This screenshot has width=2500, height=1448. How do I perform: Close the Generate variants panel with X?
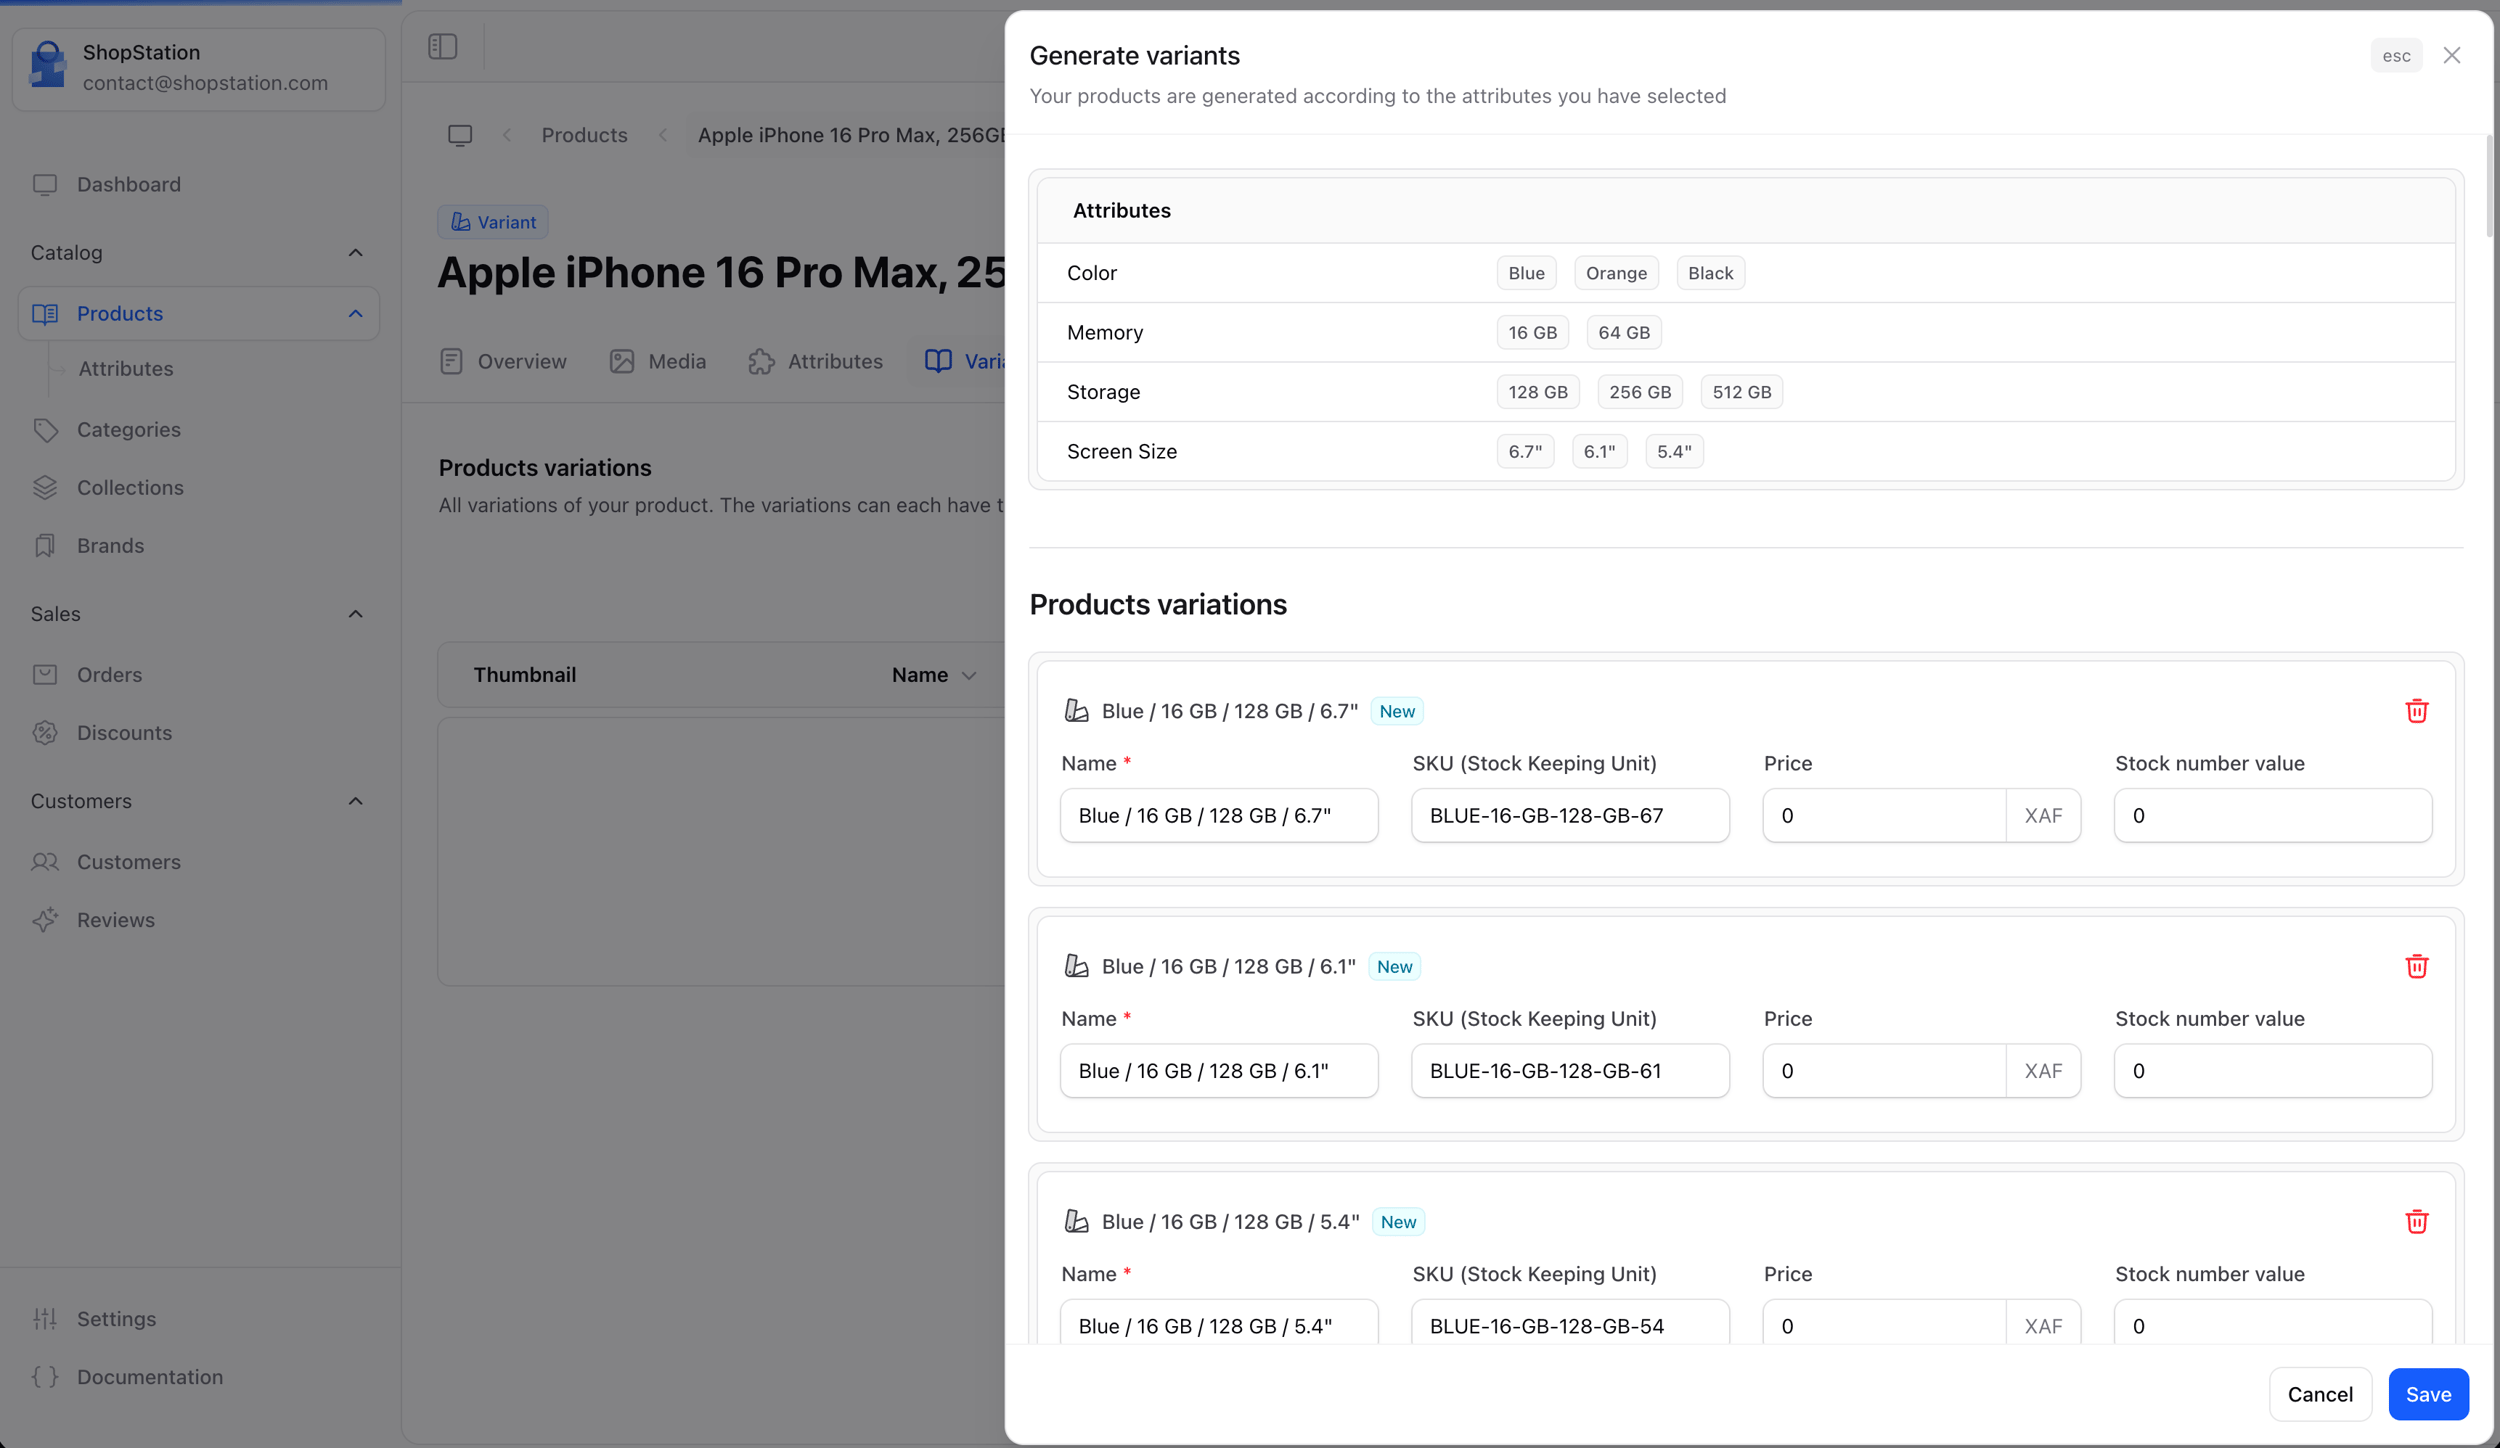point(2451,55)
